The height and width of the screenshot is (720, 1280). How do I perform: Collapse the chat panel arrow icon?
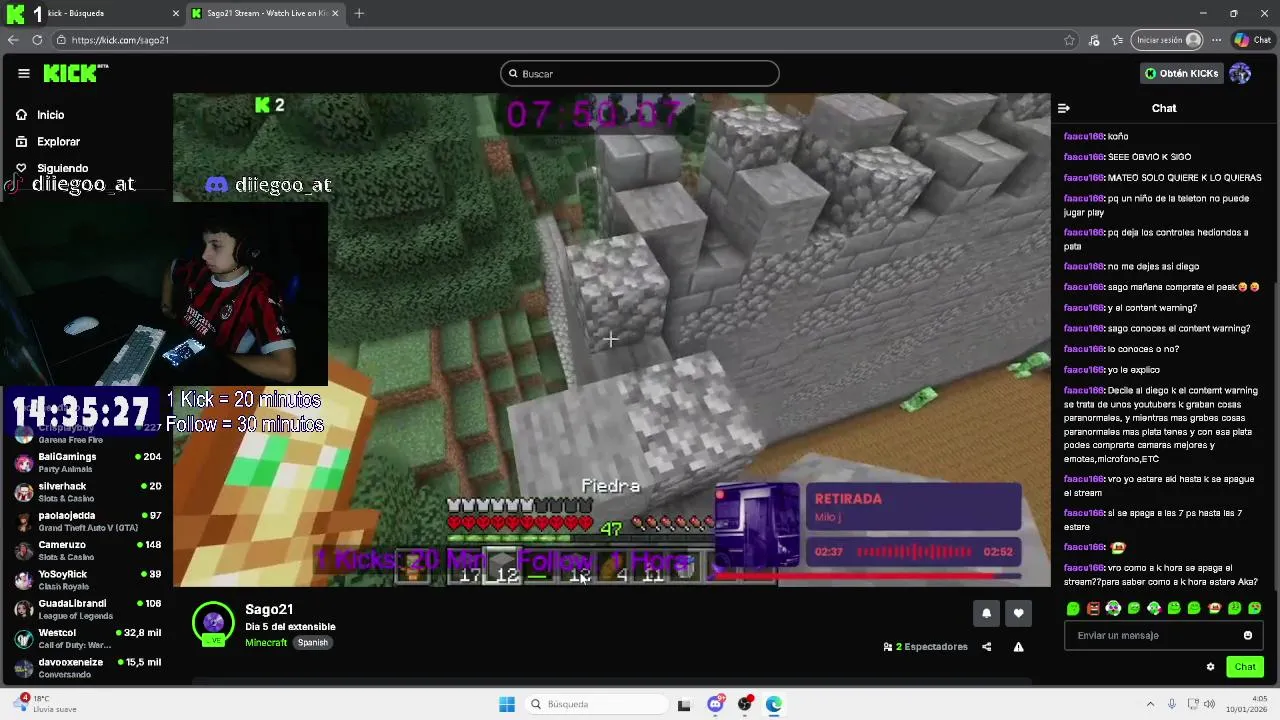point(1064,108)
